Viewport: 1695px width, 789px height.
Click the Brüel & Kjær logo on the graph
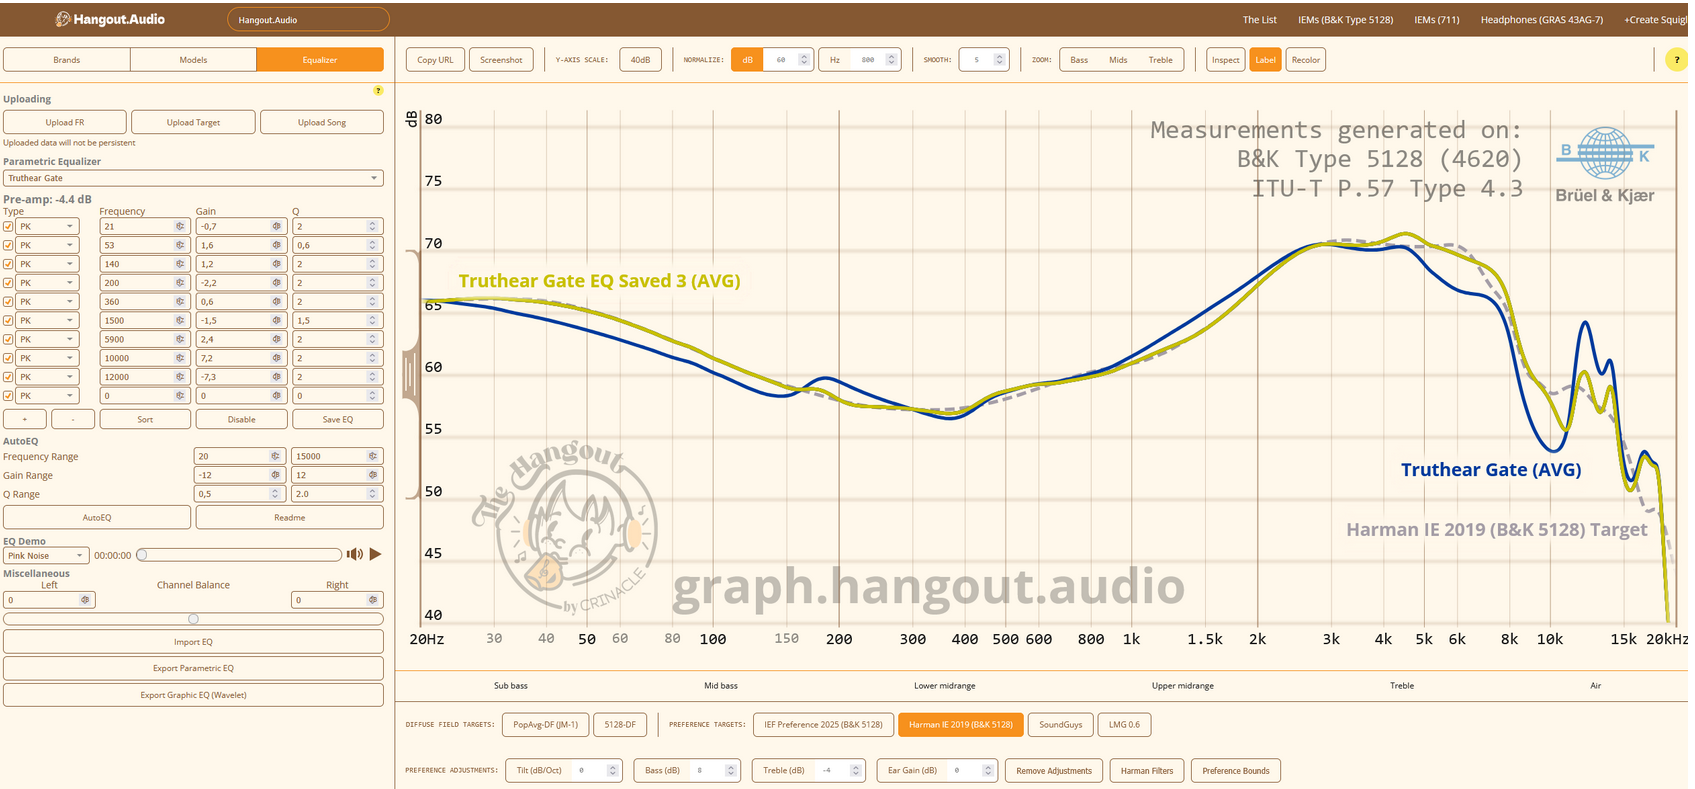(1604, 165)
